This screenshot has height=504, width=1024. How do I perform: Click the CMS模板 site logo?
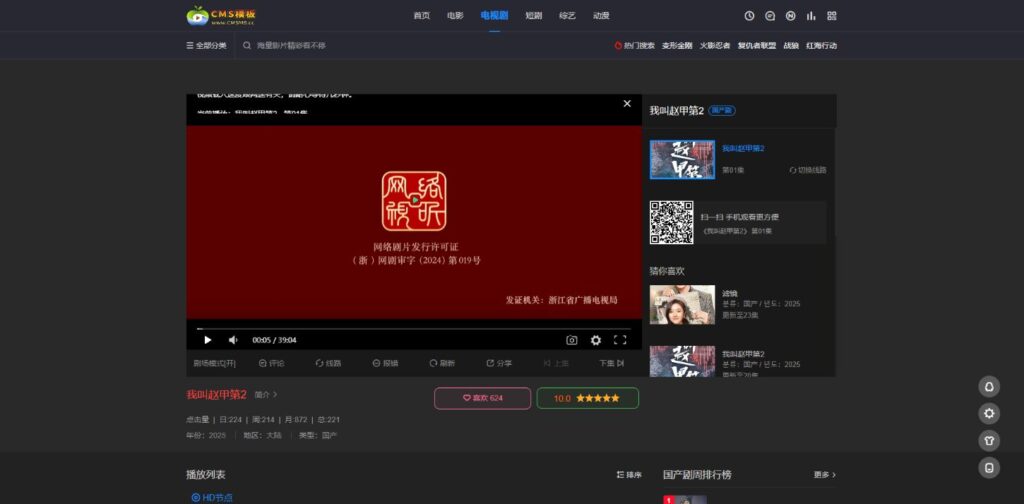(221, 16)
